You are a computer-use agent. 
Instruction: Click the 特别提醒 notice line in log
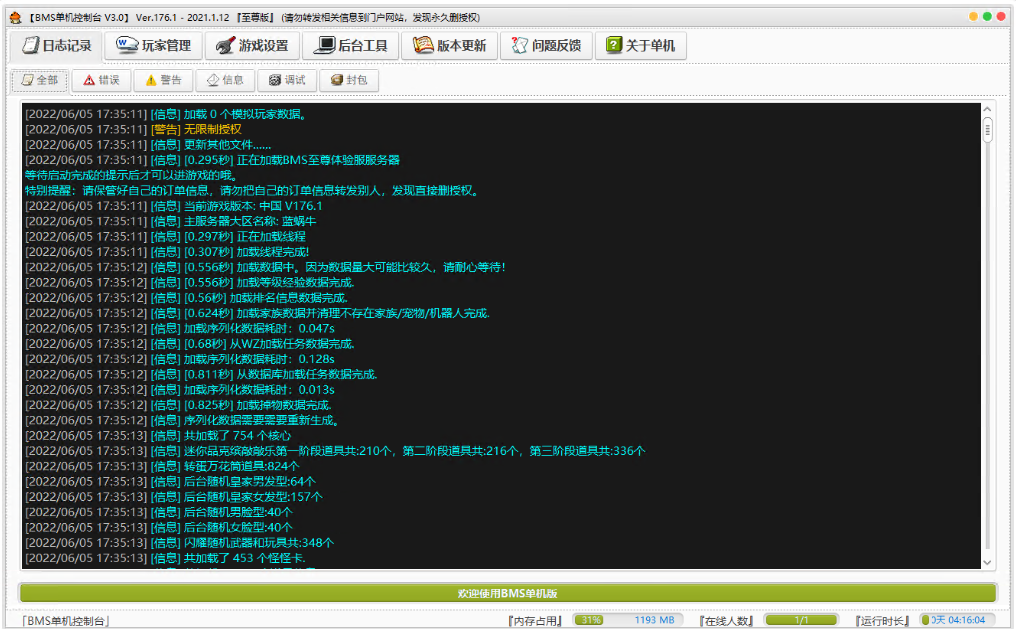251,190
